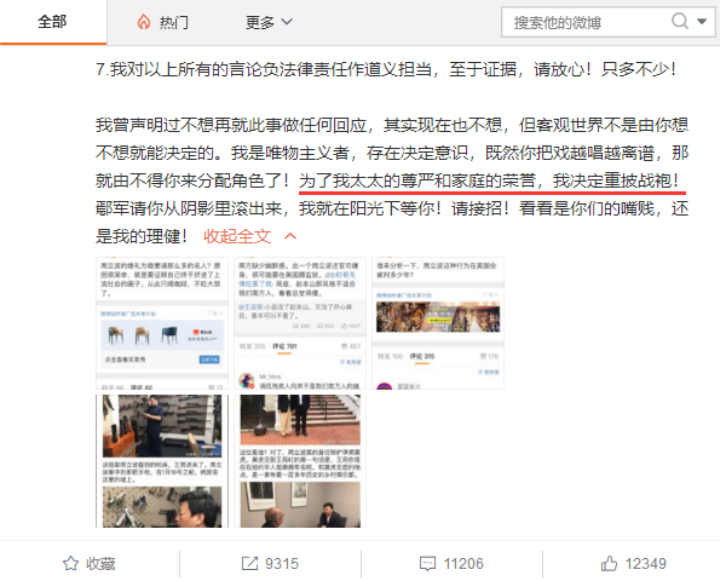
Task: Click the star favorite icon
Action: (x=71, y=563)
